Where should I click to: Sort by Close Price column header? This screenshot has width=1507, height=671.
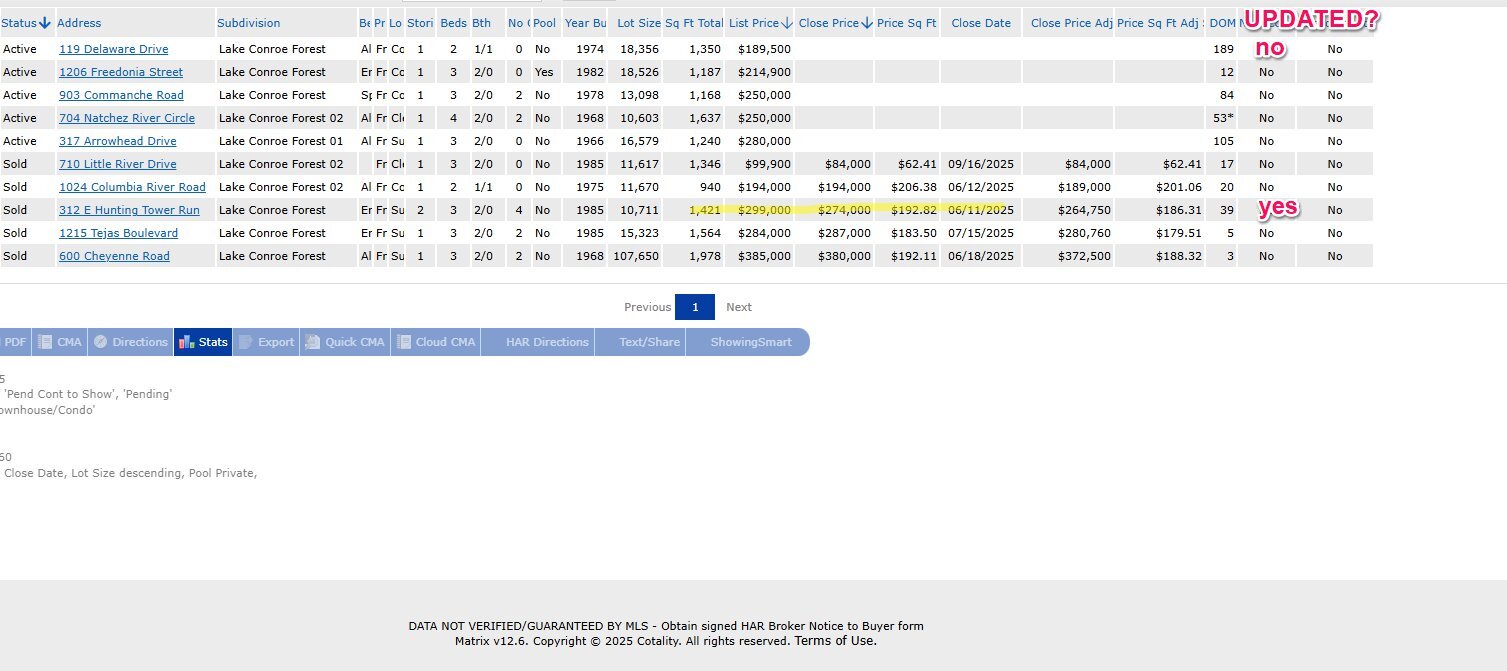coord(828,23)
